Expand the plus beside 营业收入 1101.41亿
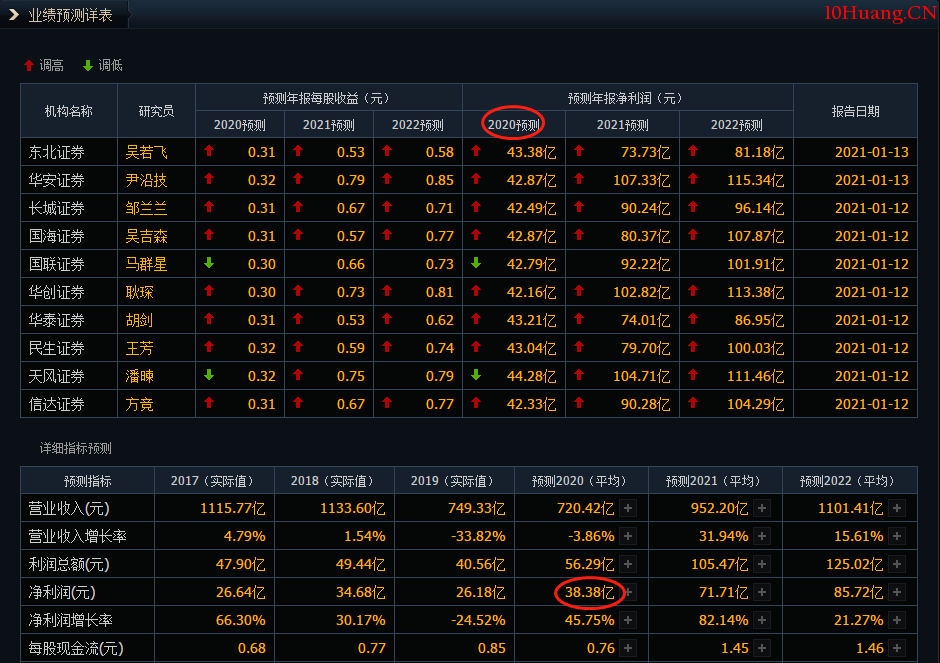The image size is (940, 663). tap(897, 508)
